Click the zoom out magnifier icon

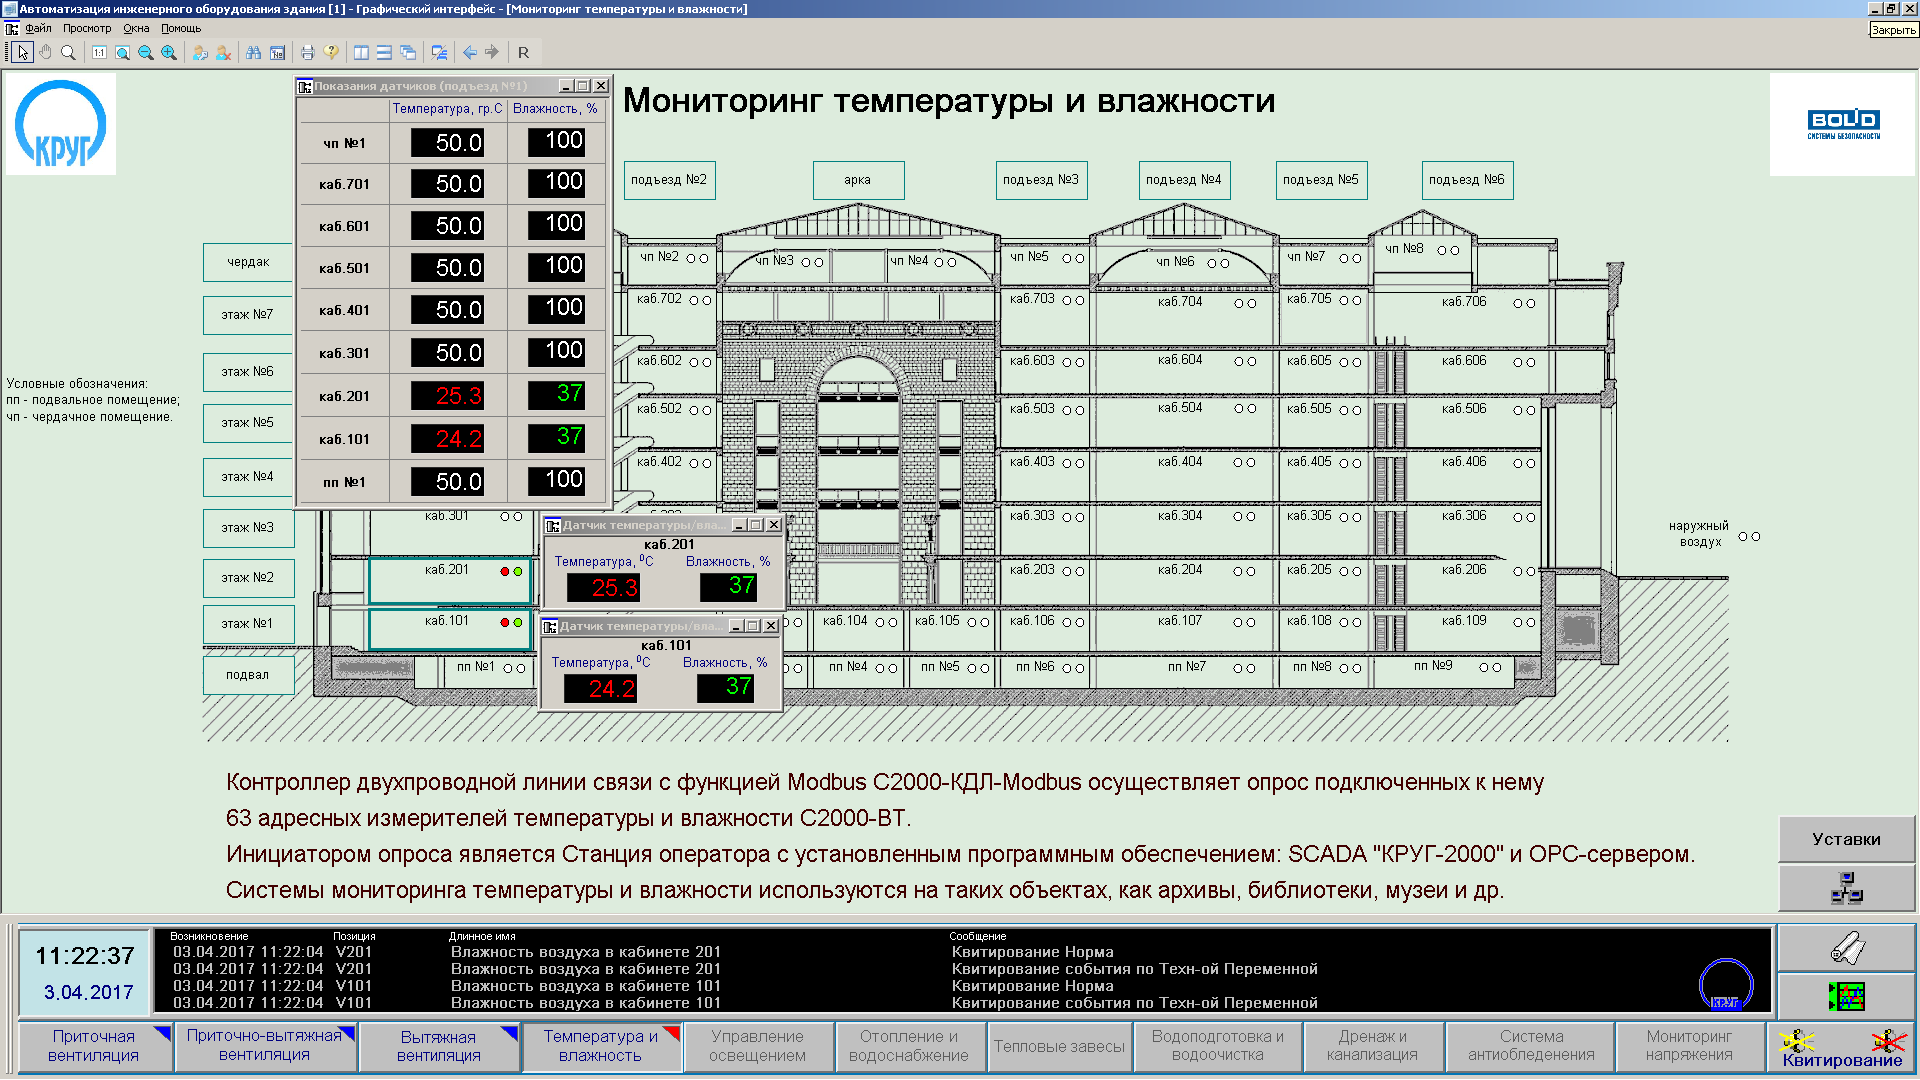146,52
